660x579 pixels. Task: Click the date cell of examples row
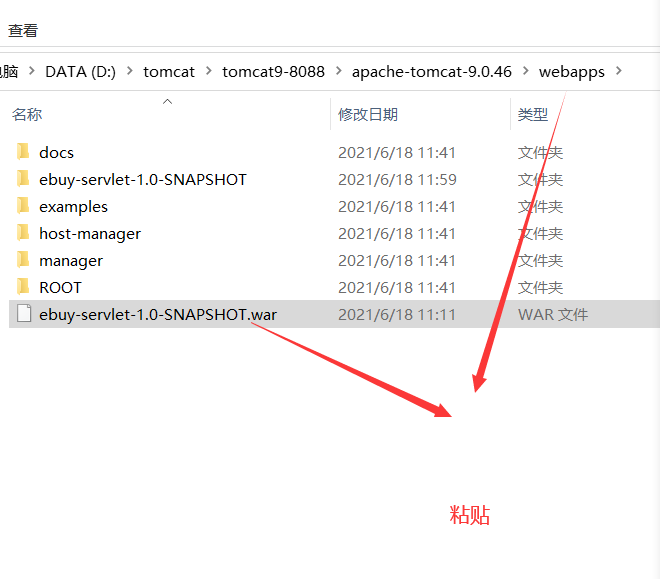(x=397, y=207)
